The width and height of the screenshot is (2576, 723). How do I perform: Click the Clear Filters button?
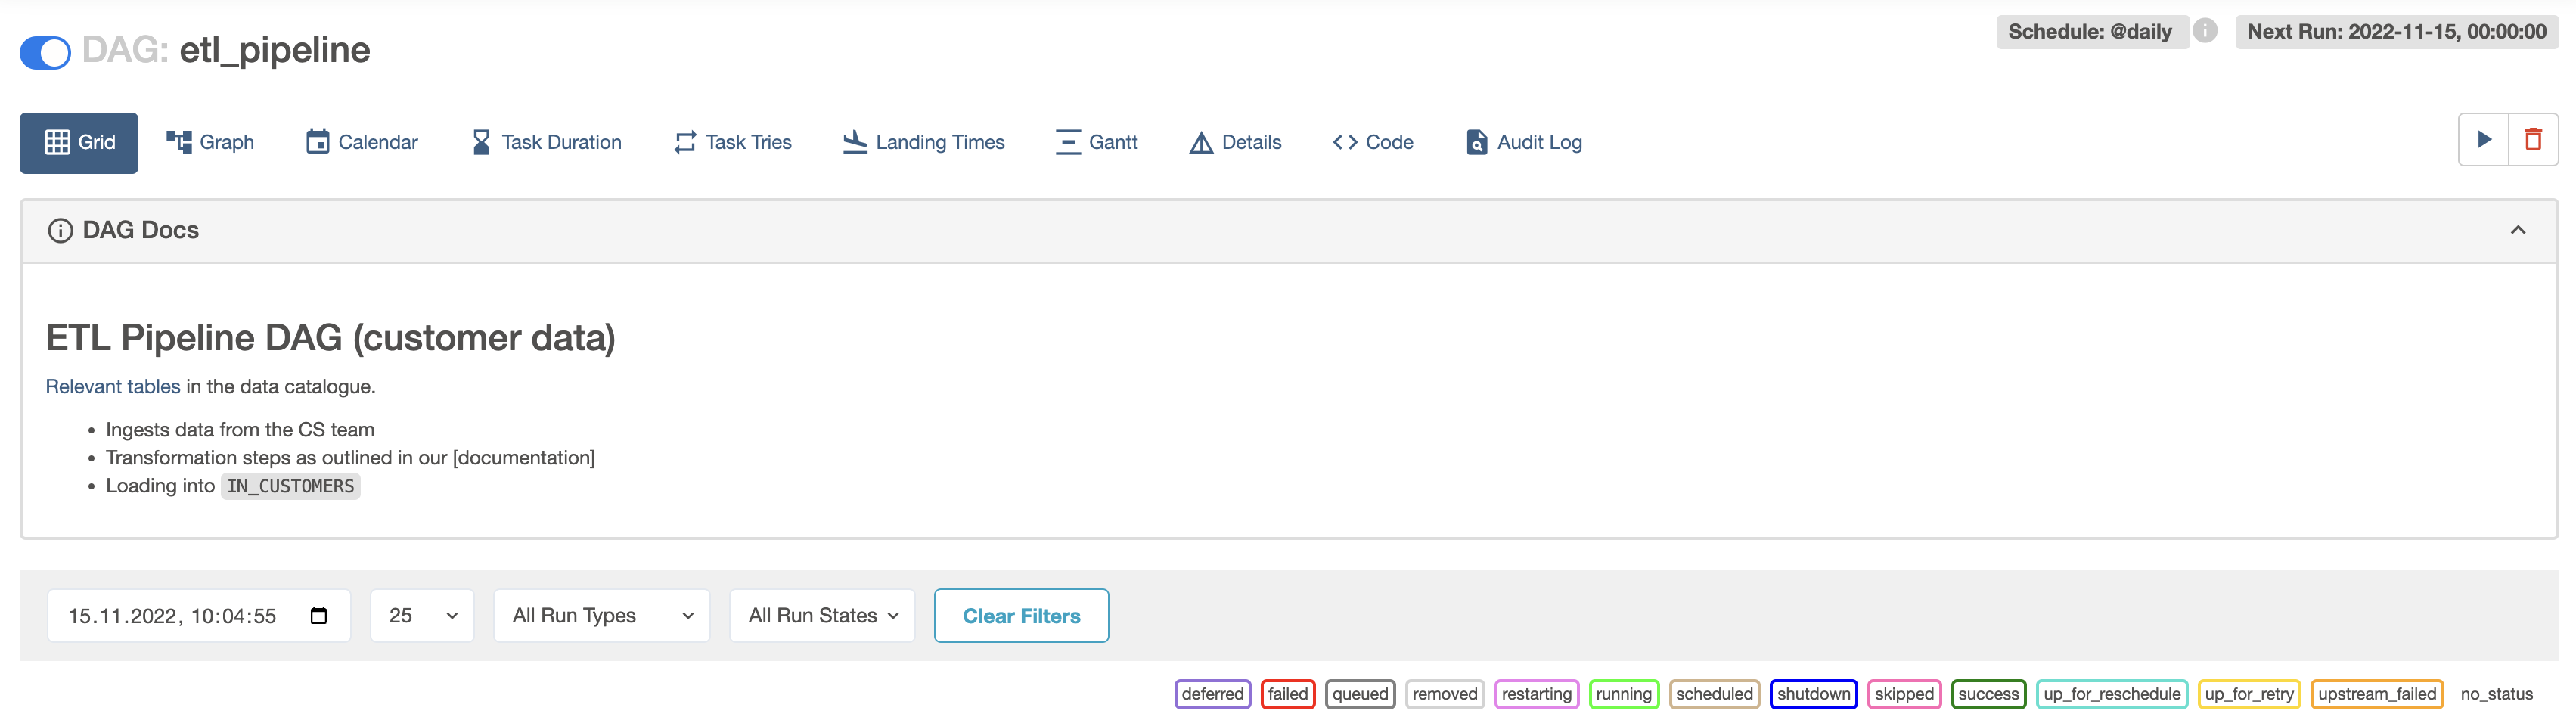pyautogui.click(x=1021, y=616)
